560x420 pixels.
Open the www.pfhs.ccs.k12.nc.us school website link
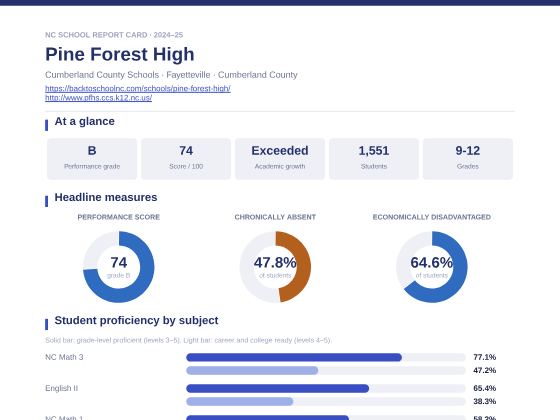(99, 98)
